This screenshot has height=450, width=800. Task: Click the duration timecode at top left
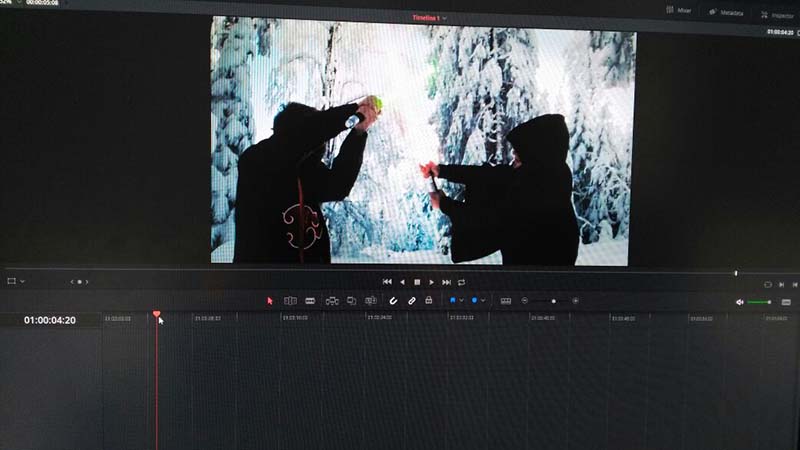click(42, 3)
